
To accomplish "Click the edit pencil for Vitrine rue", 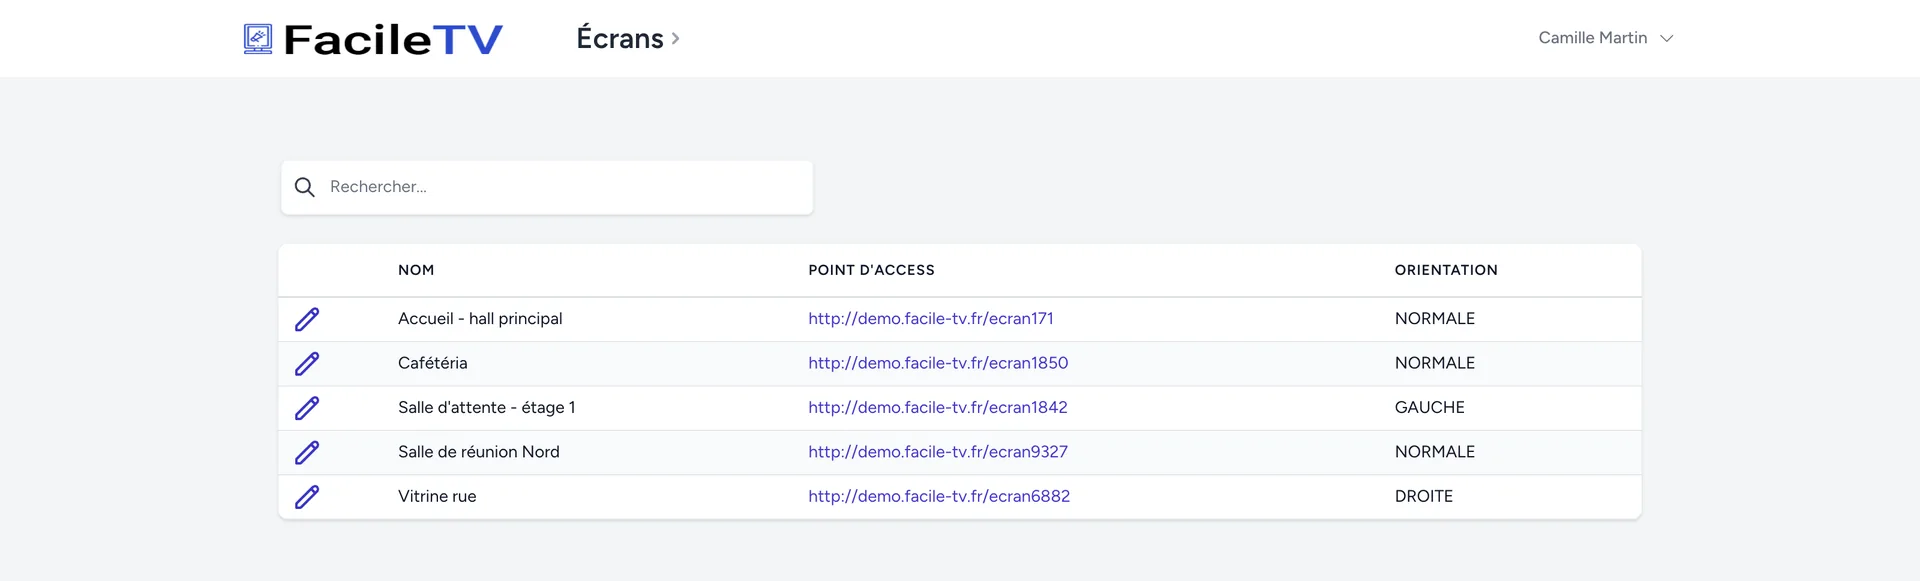I will tap(307, 497).
